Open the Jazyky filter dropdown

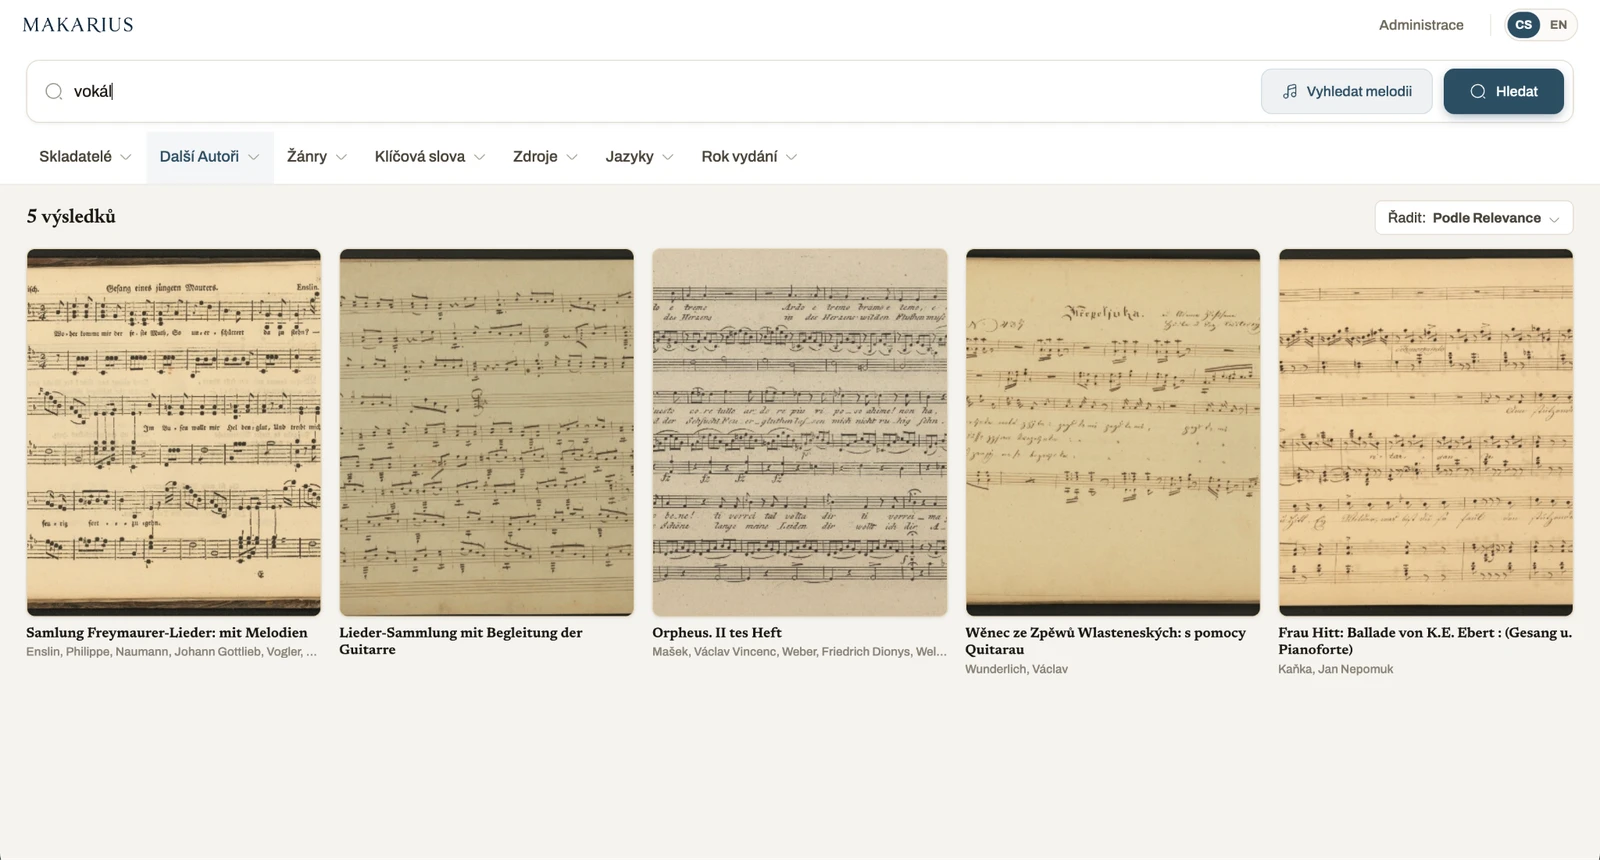tap(640, 157)
